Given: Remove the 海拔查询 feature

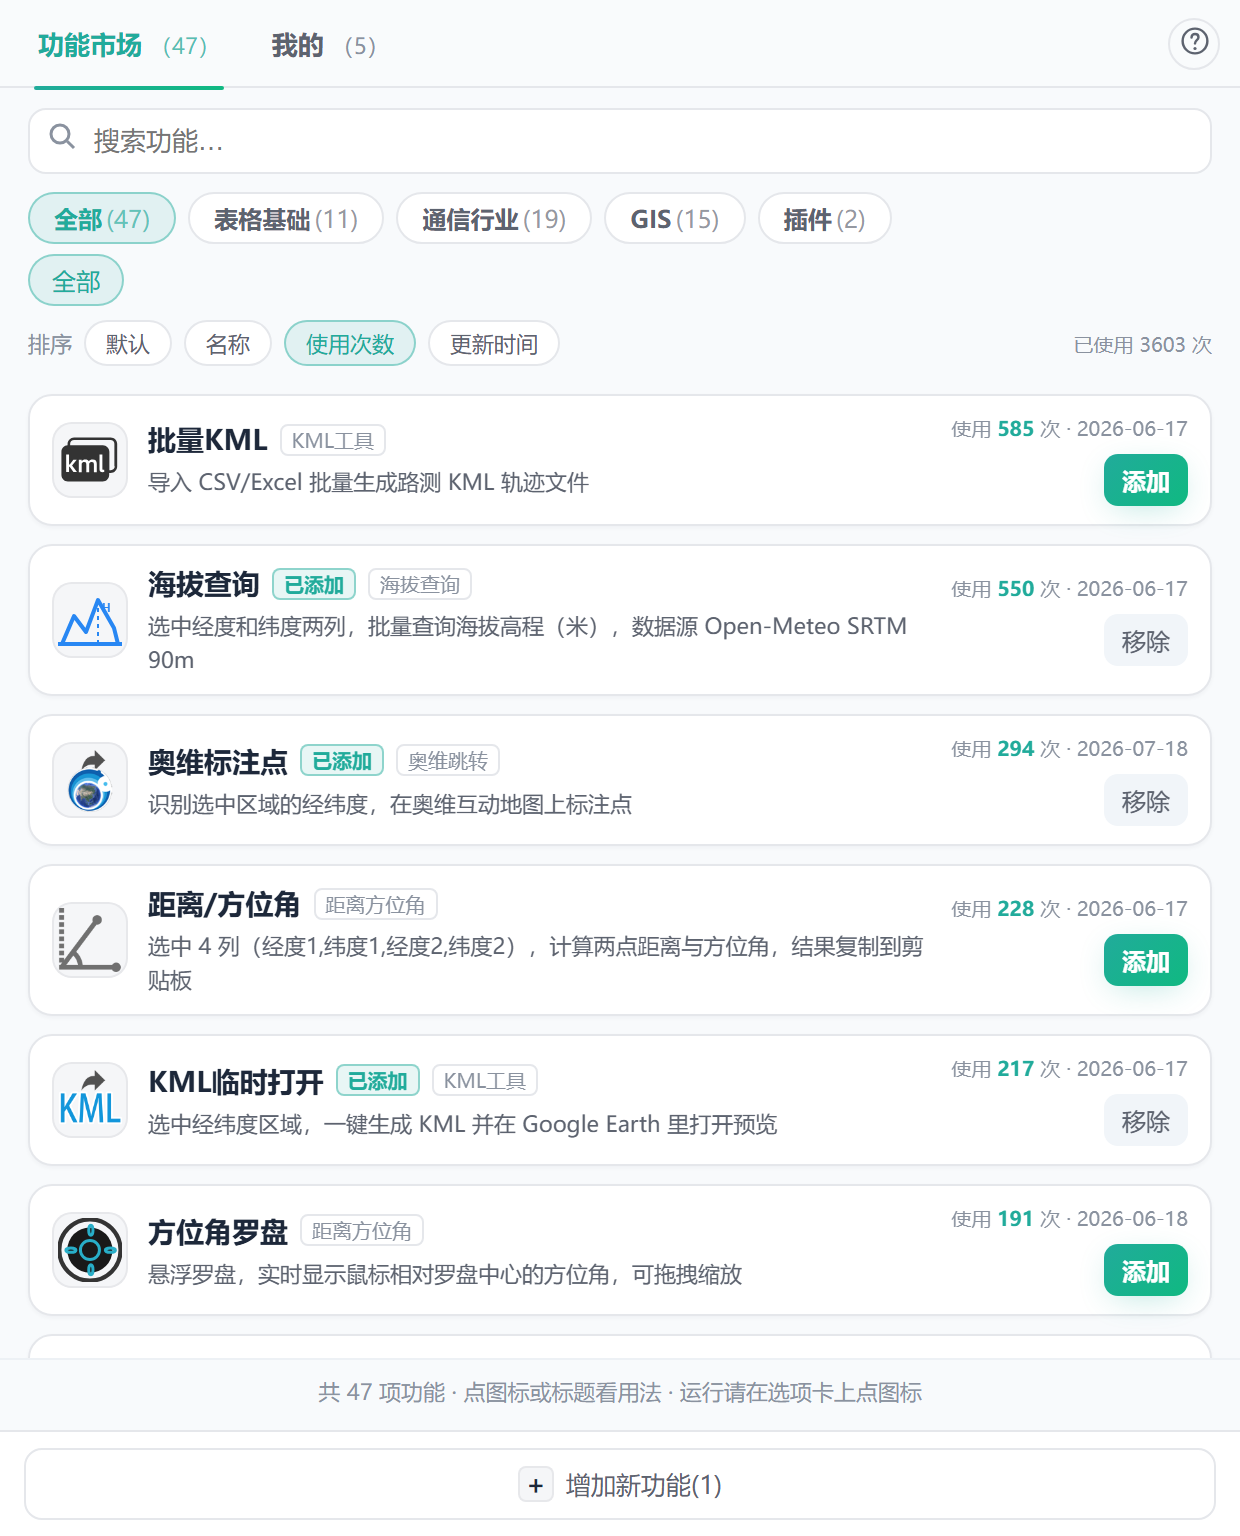Looking at the screenshot, I should [1146, 641].
